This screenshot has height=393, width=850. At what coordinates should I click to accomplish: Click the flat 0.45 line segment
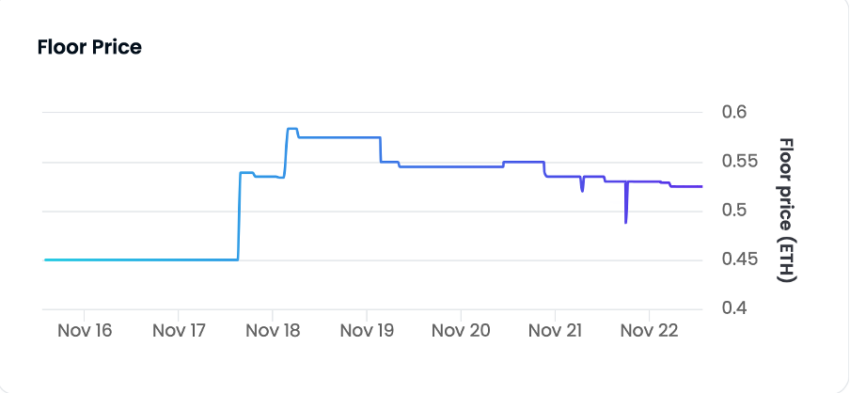(x=141, y=260)
